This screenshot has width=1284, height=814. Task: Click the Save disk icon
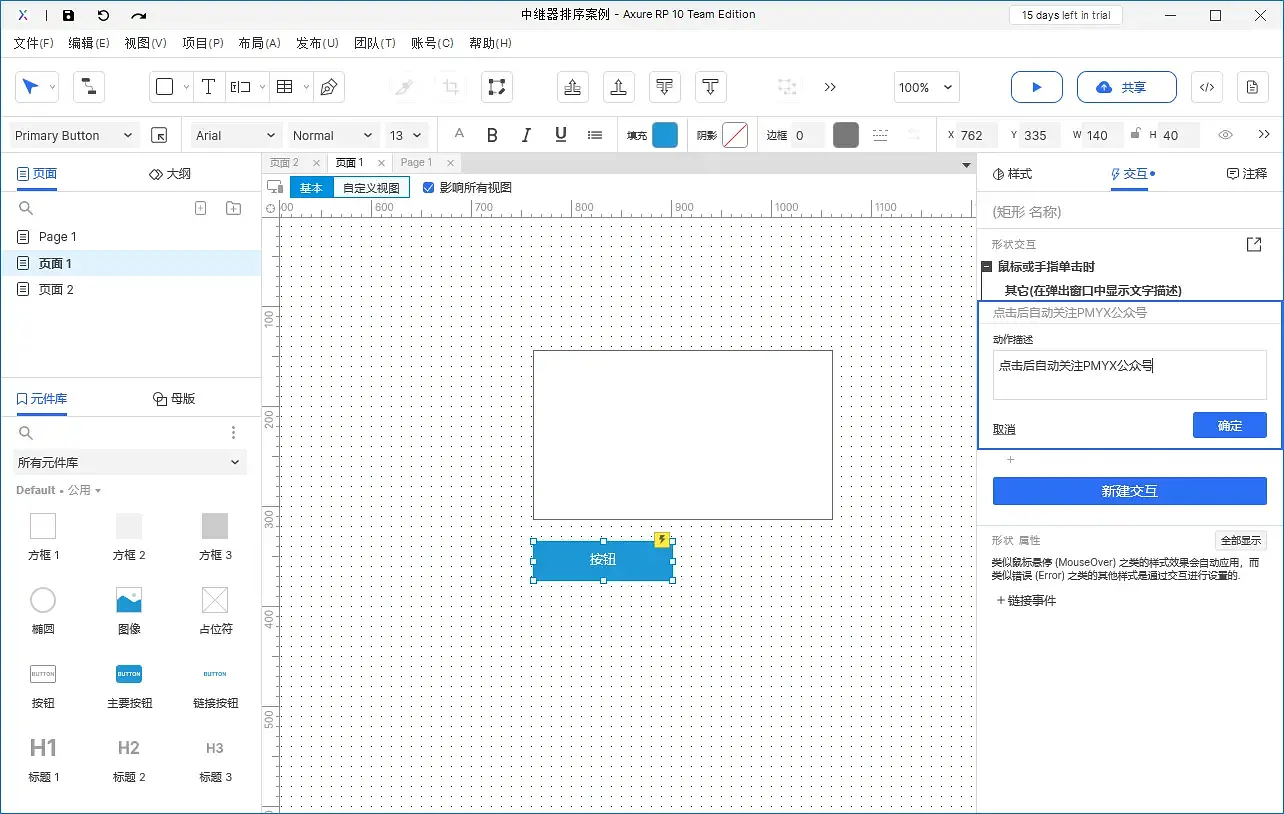click(x=68, y=15)
